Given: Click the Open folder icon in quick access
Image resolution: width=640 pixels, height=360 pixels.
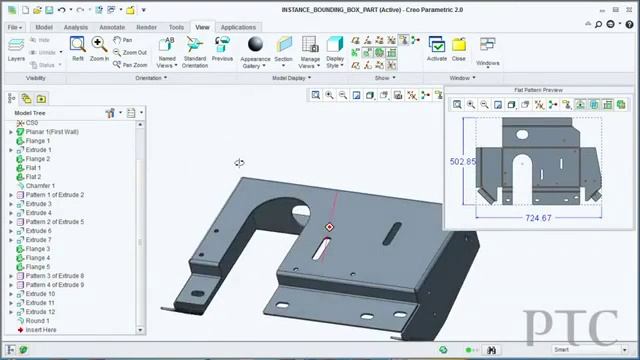Looking at the screenshot, I should click(x=37, y=10).
